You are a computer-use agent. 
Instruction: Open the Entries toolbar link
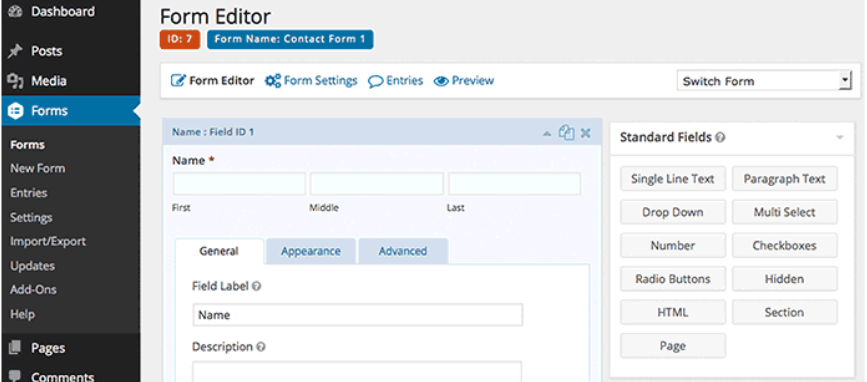coord(395,81)
